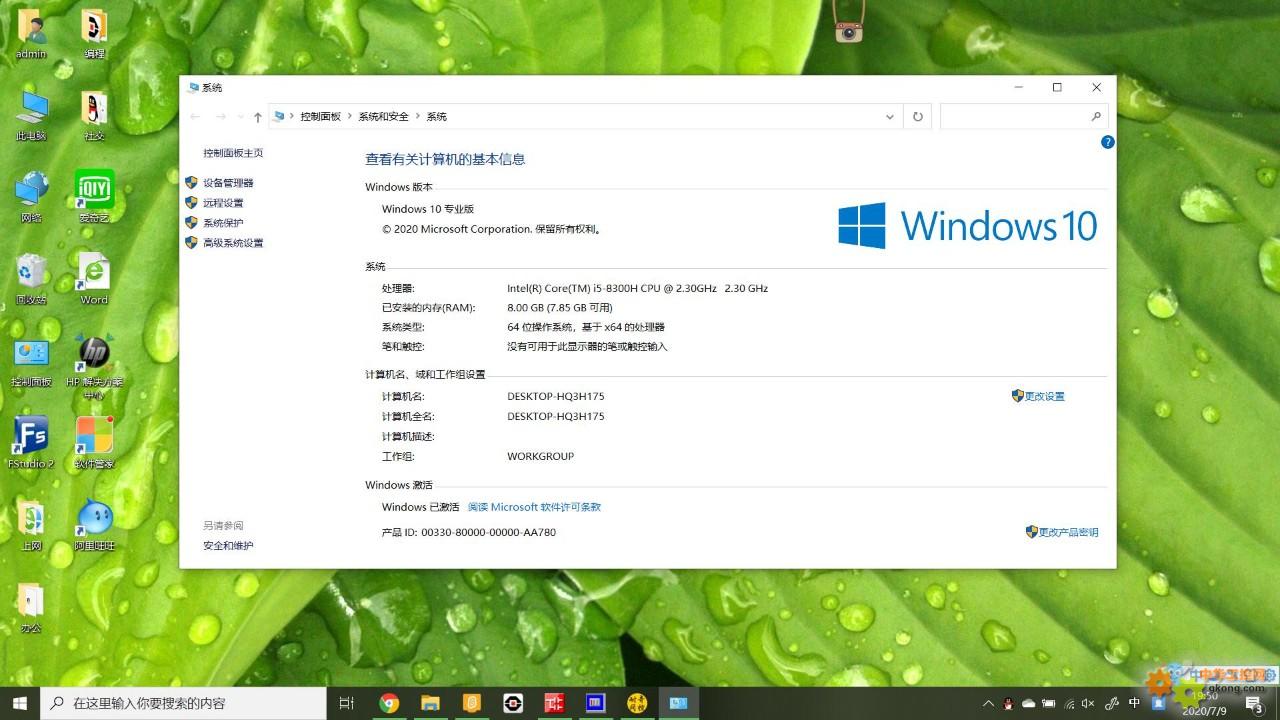Click the Windows Start button

pyautogui.click(x=20, y=703)
